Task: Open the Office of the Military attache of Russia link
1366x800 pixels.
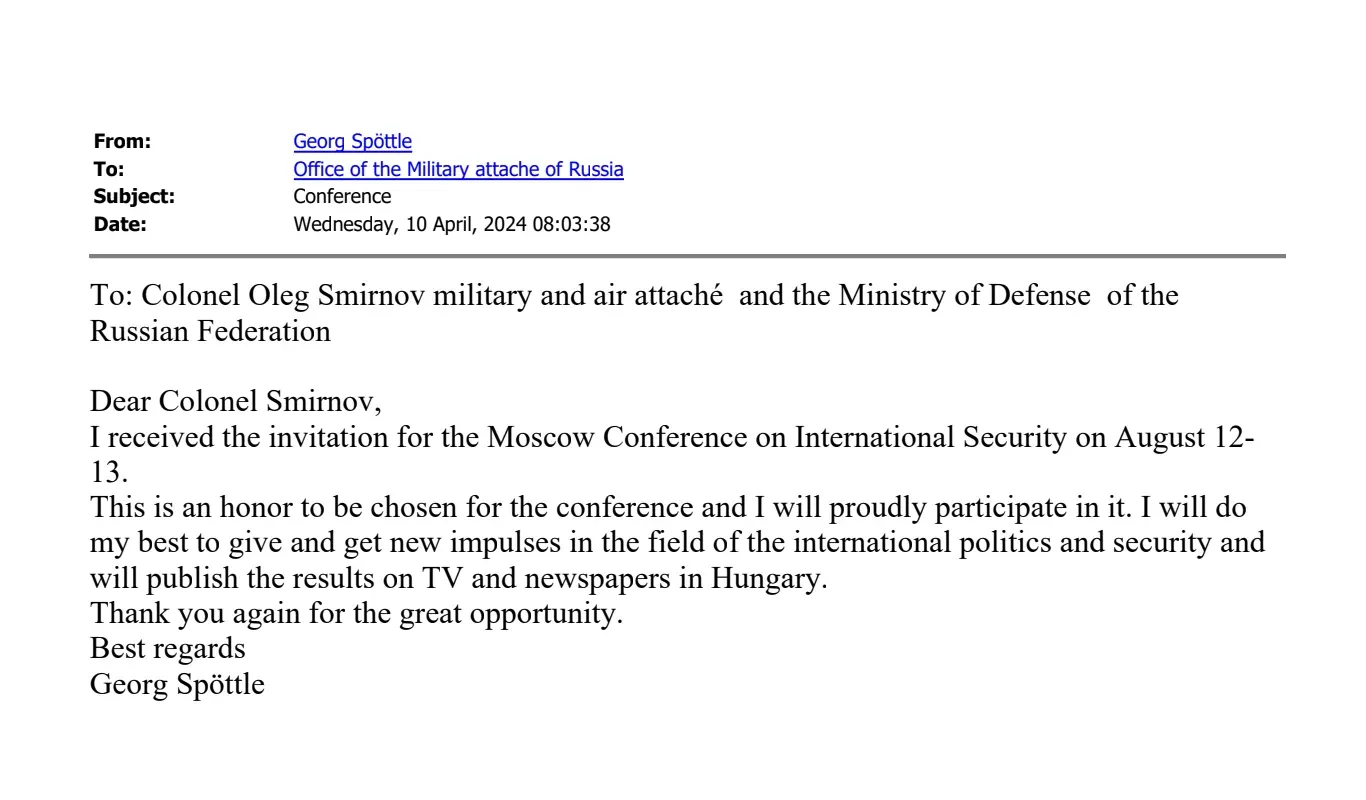Action: coord(458,169)
